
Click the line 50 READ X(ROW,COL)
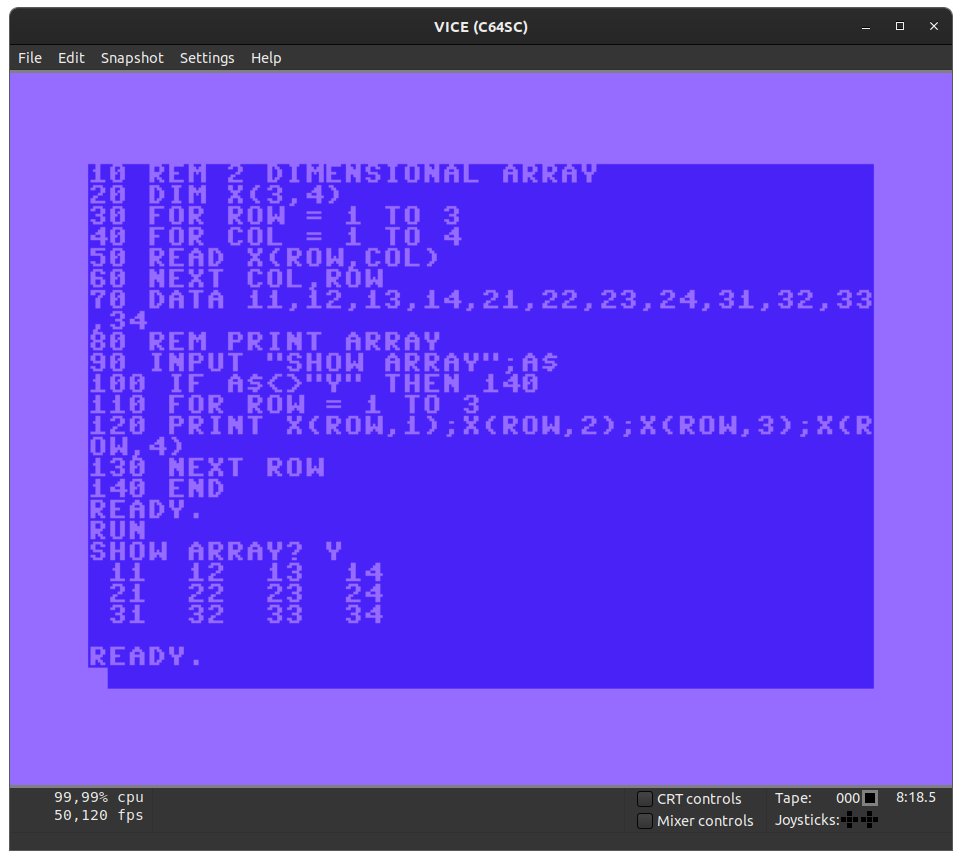pos(264,258)
